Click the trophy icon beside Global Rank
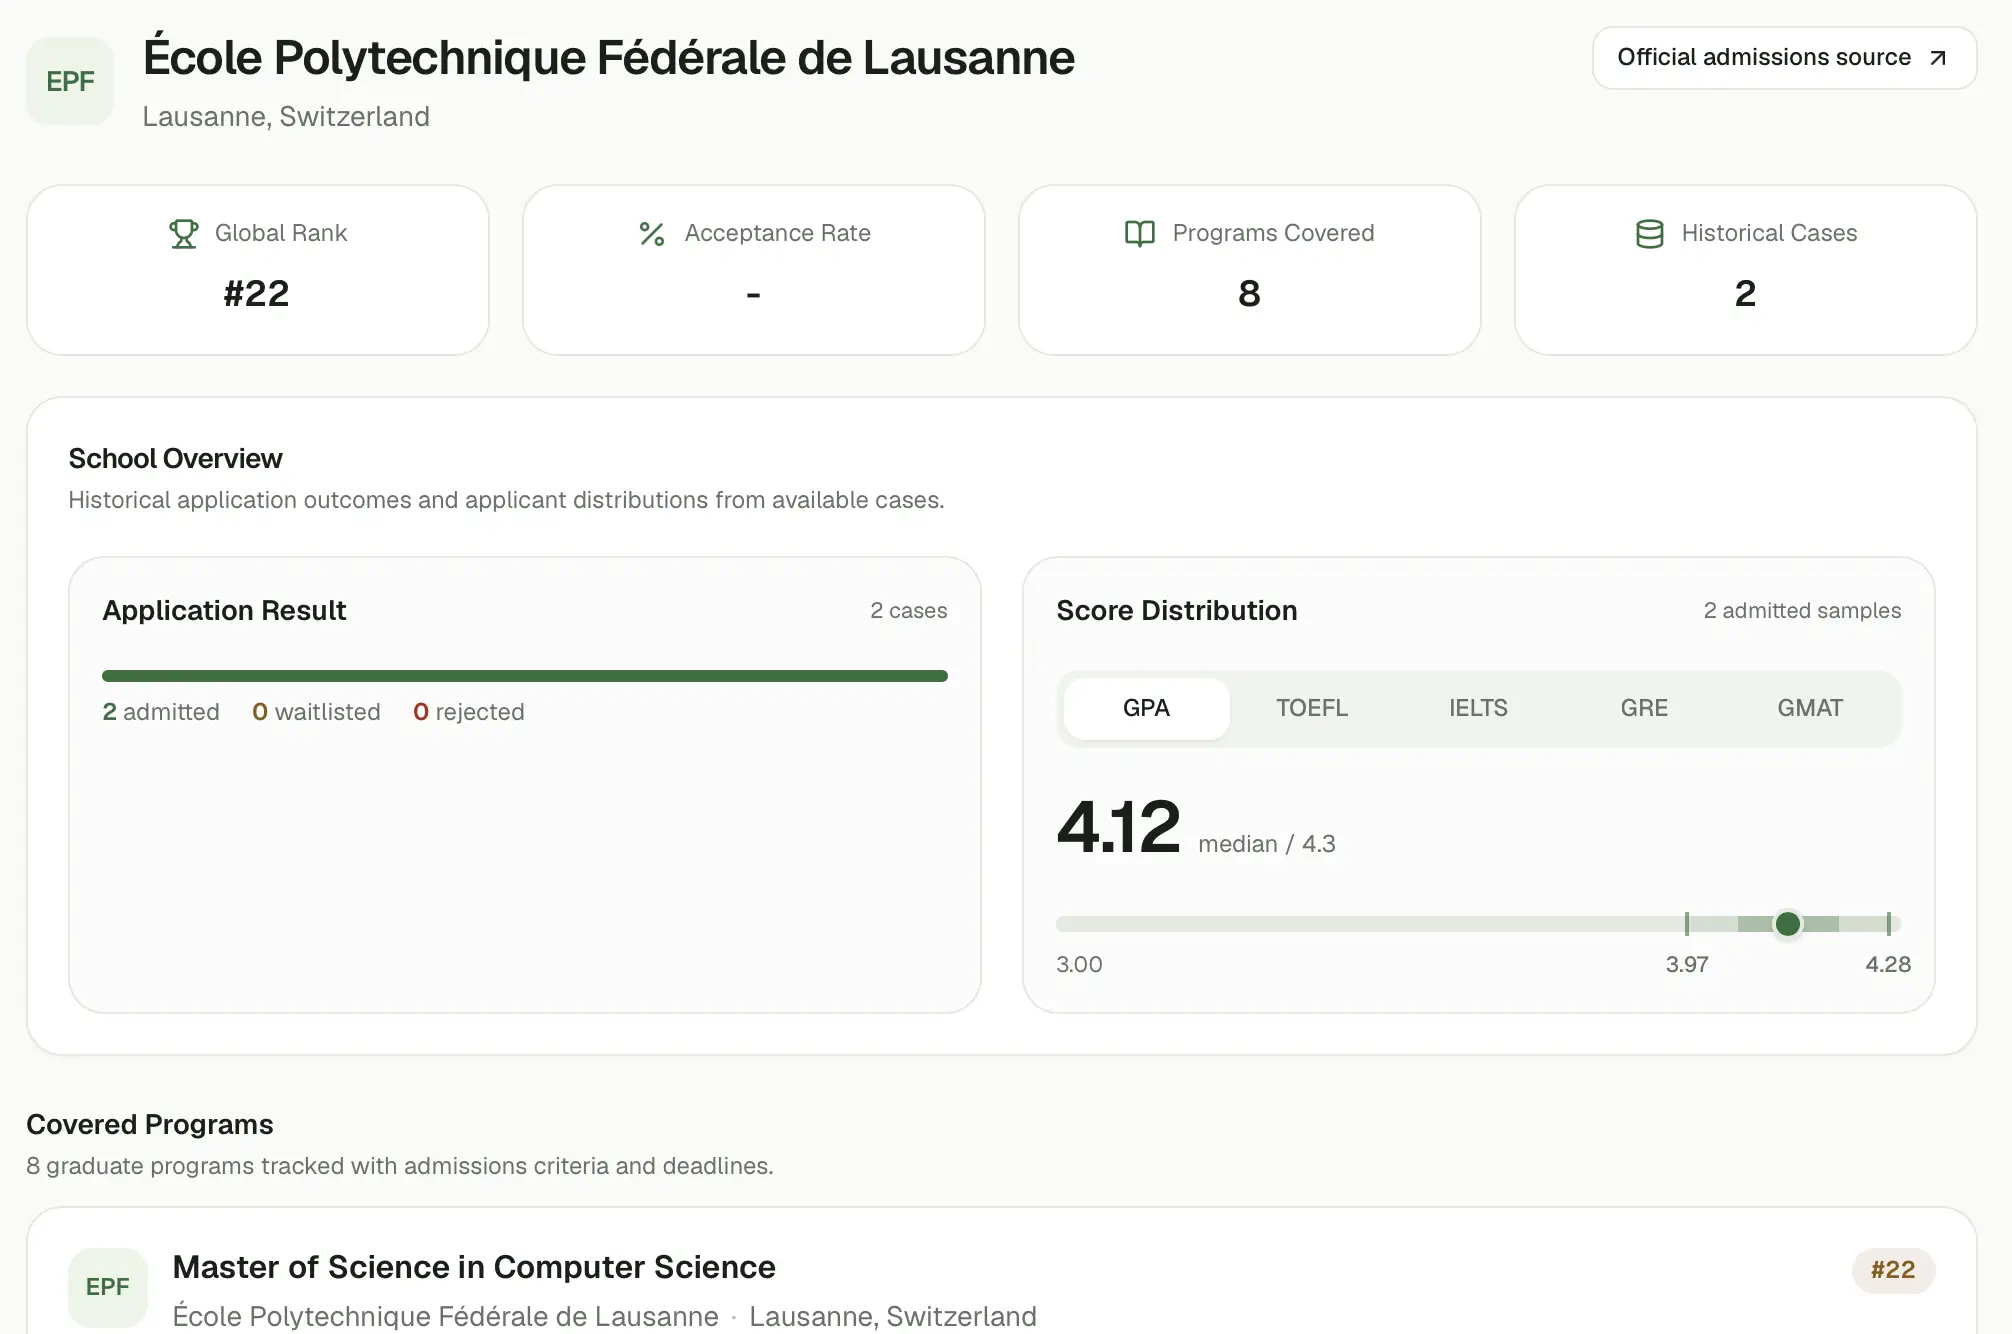The height and width of the screenshot is (1334, 2012). (184, 234)
